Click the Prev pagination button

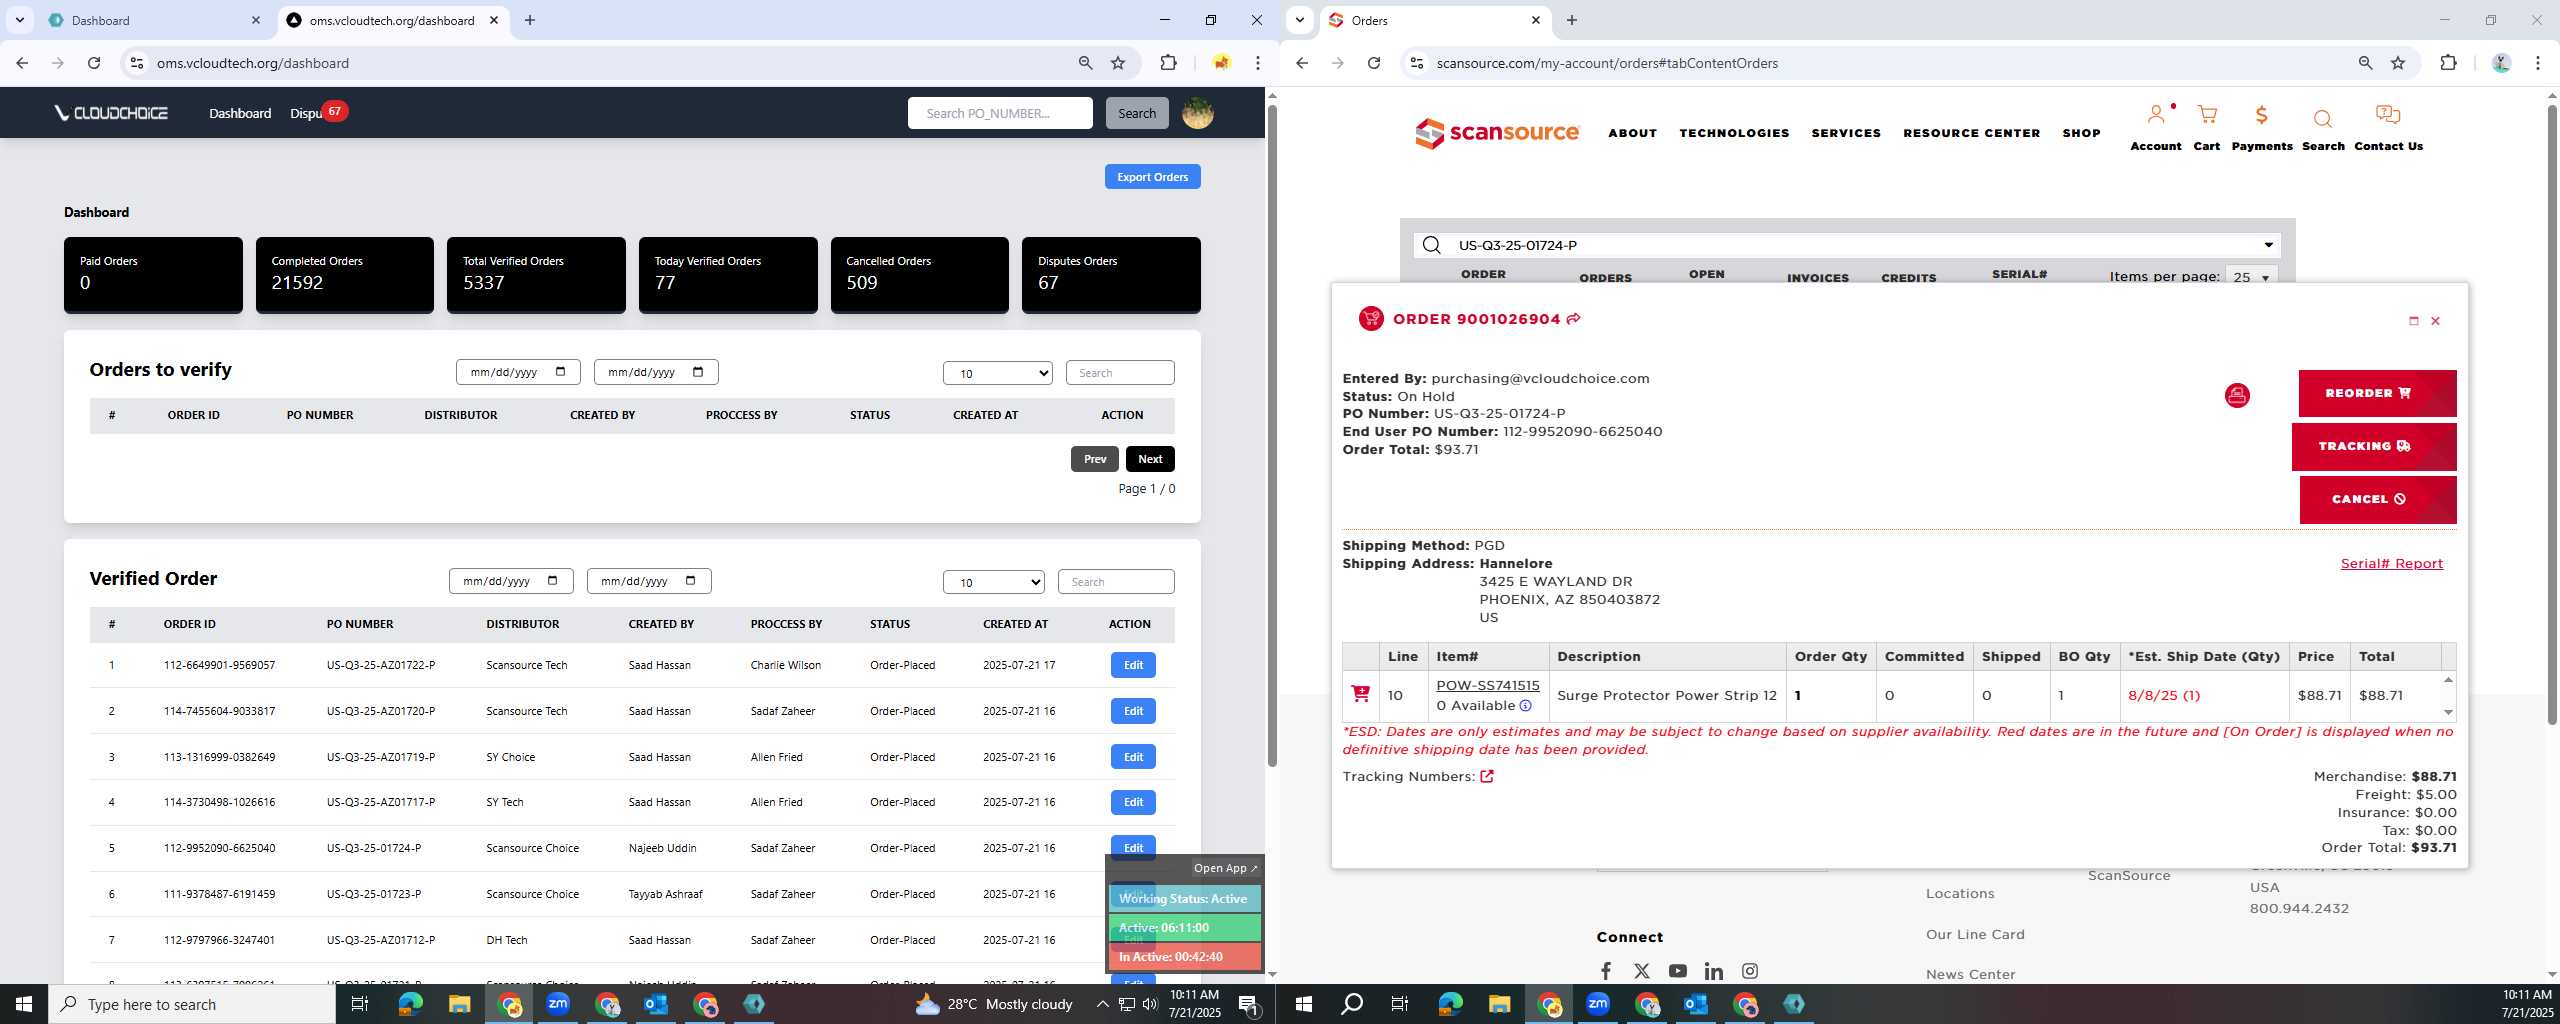tap(1095, 459)
